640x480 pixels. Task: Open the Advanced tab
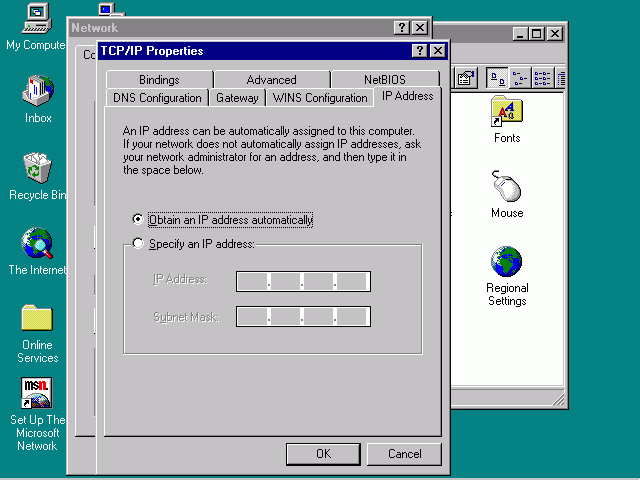point(271,80)
